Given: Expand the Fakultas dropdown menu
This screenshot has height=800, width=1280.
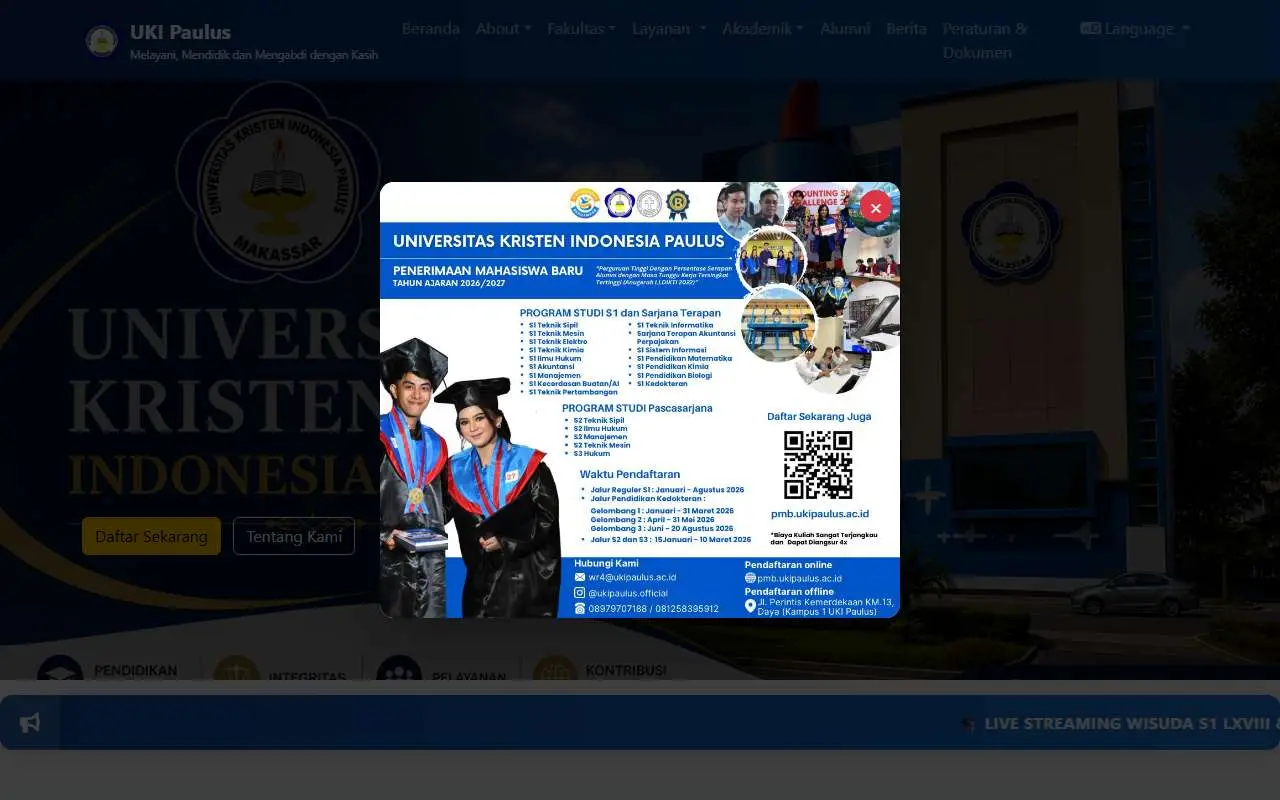Looking at the screenshot, I should coord(581,29).
